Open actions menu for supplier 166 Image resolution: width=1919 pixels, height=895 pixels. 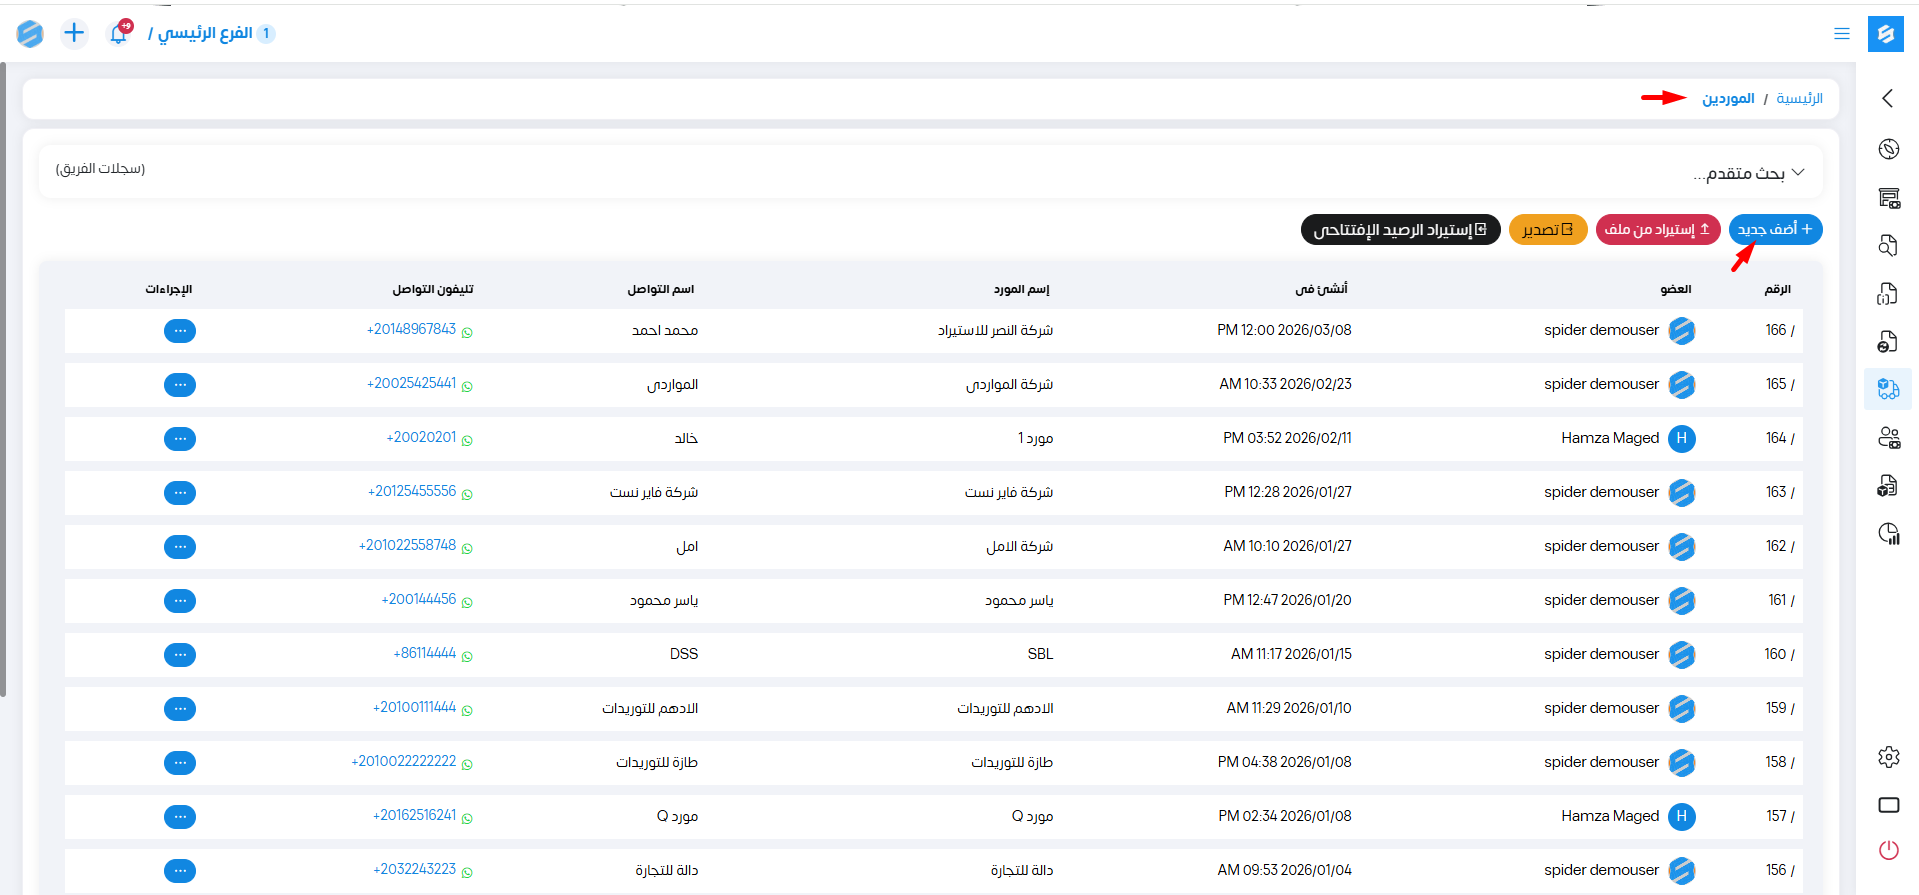coord(180,331)
